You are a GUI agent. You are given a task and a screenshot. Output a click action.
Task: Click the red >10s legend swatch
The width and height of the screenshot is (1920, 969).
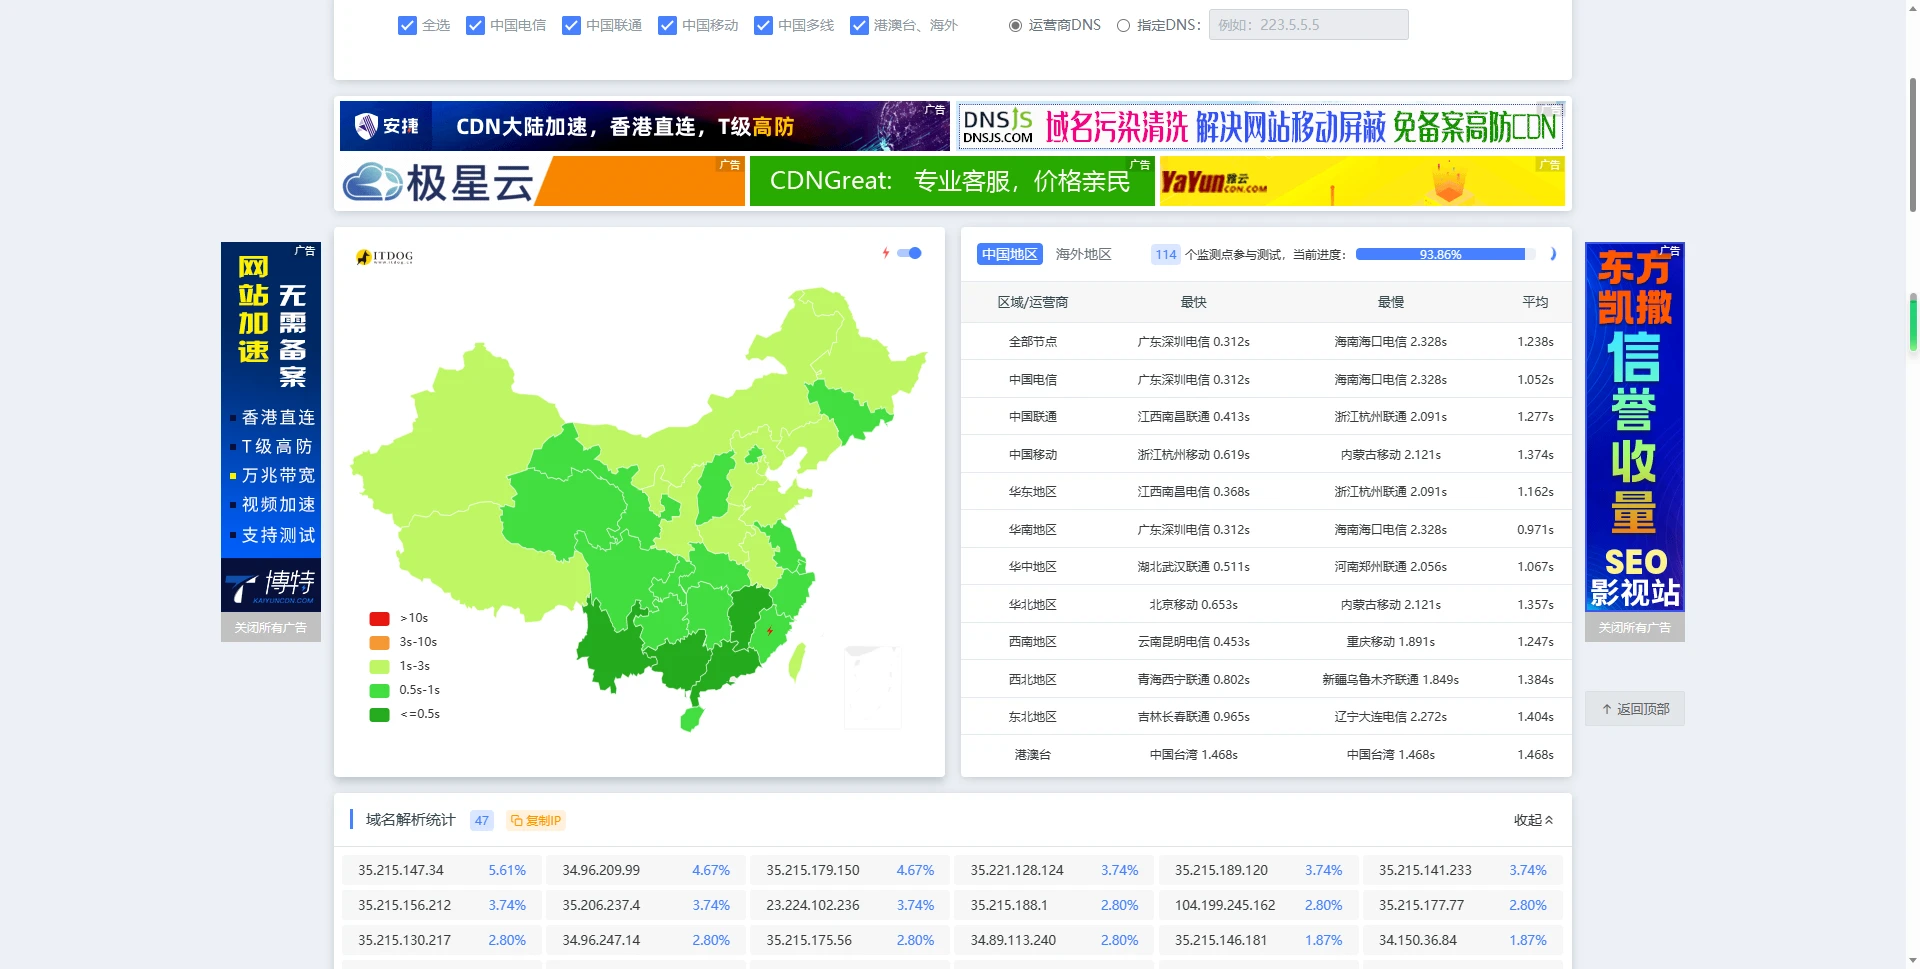[379, 619]
